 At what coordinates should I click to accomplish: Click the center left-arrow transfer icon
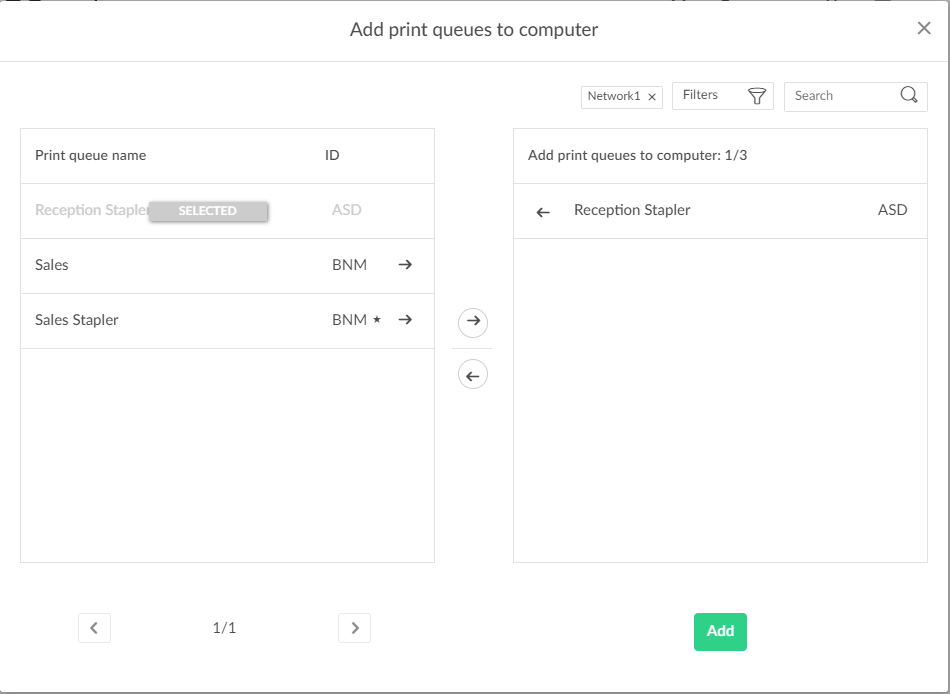point(472,374)
